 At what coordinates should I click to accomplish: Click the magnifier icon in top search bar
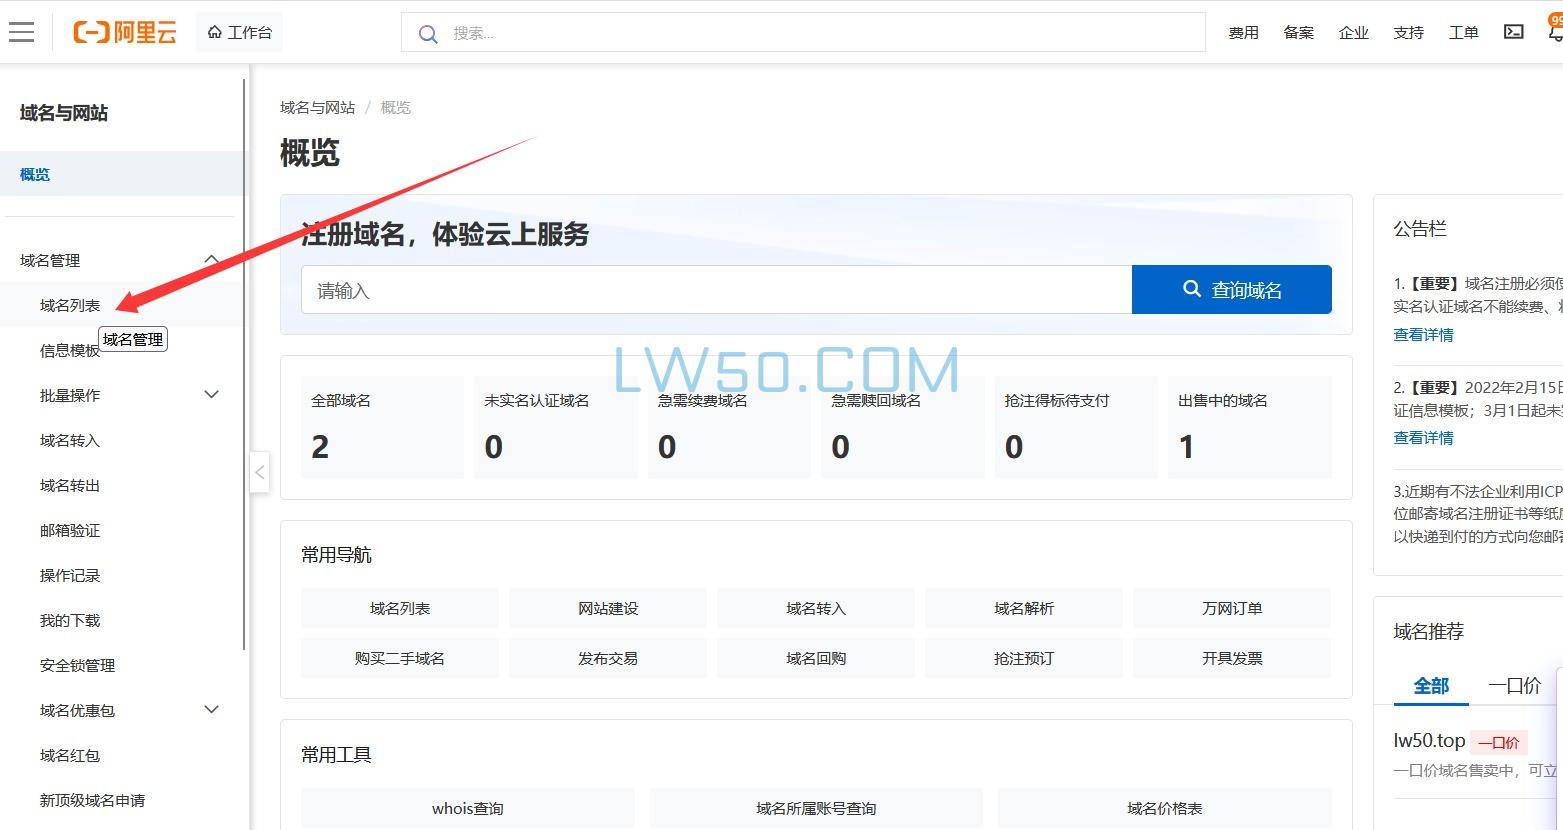pos(427,33)
